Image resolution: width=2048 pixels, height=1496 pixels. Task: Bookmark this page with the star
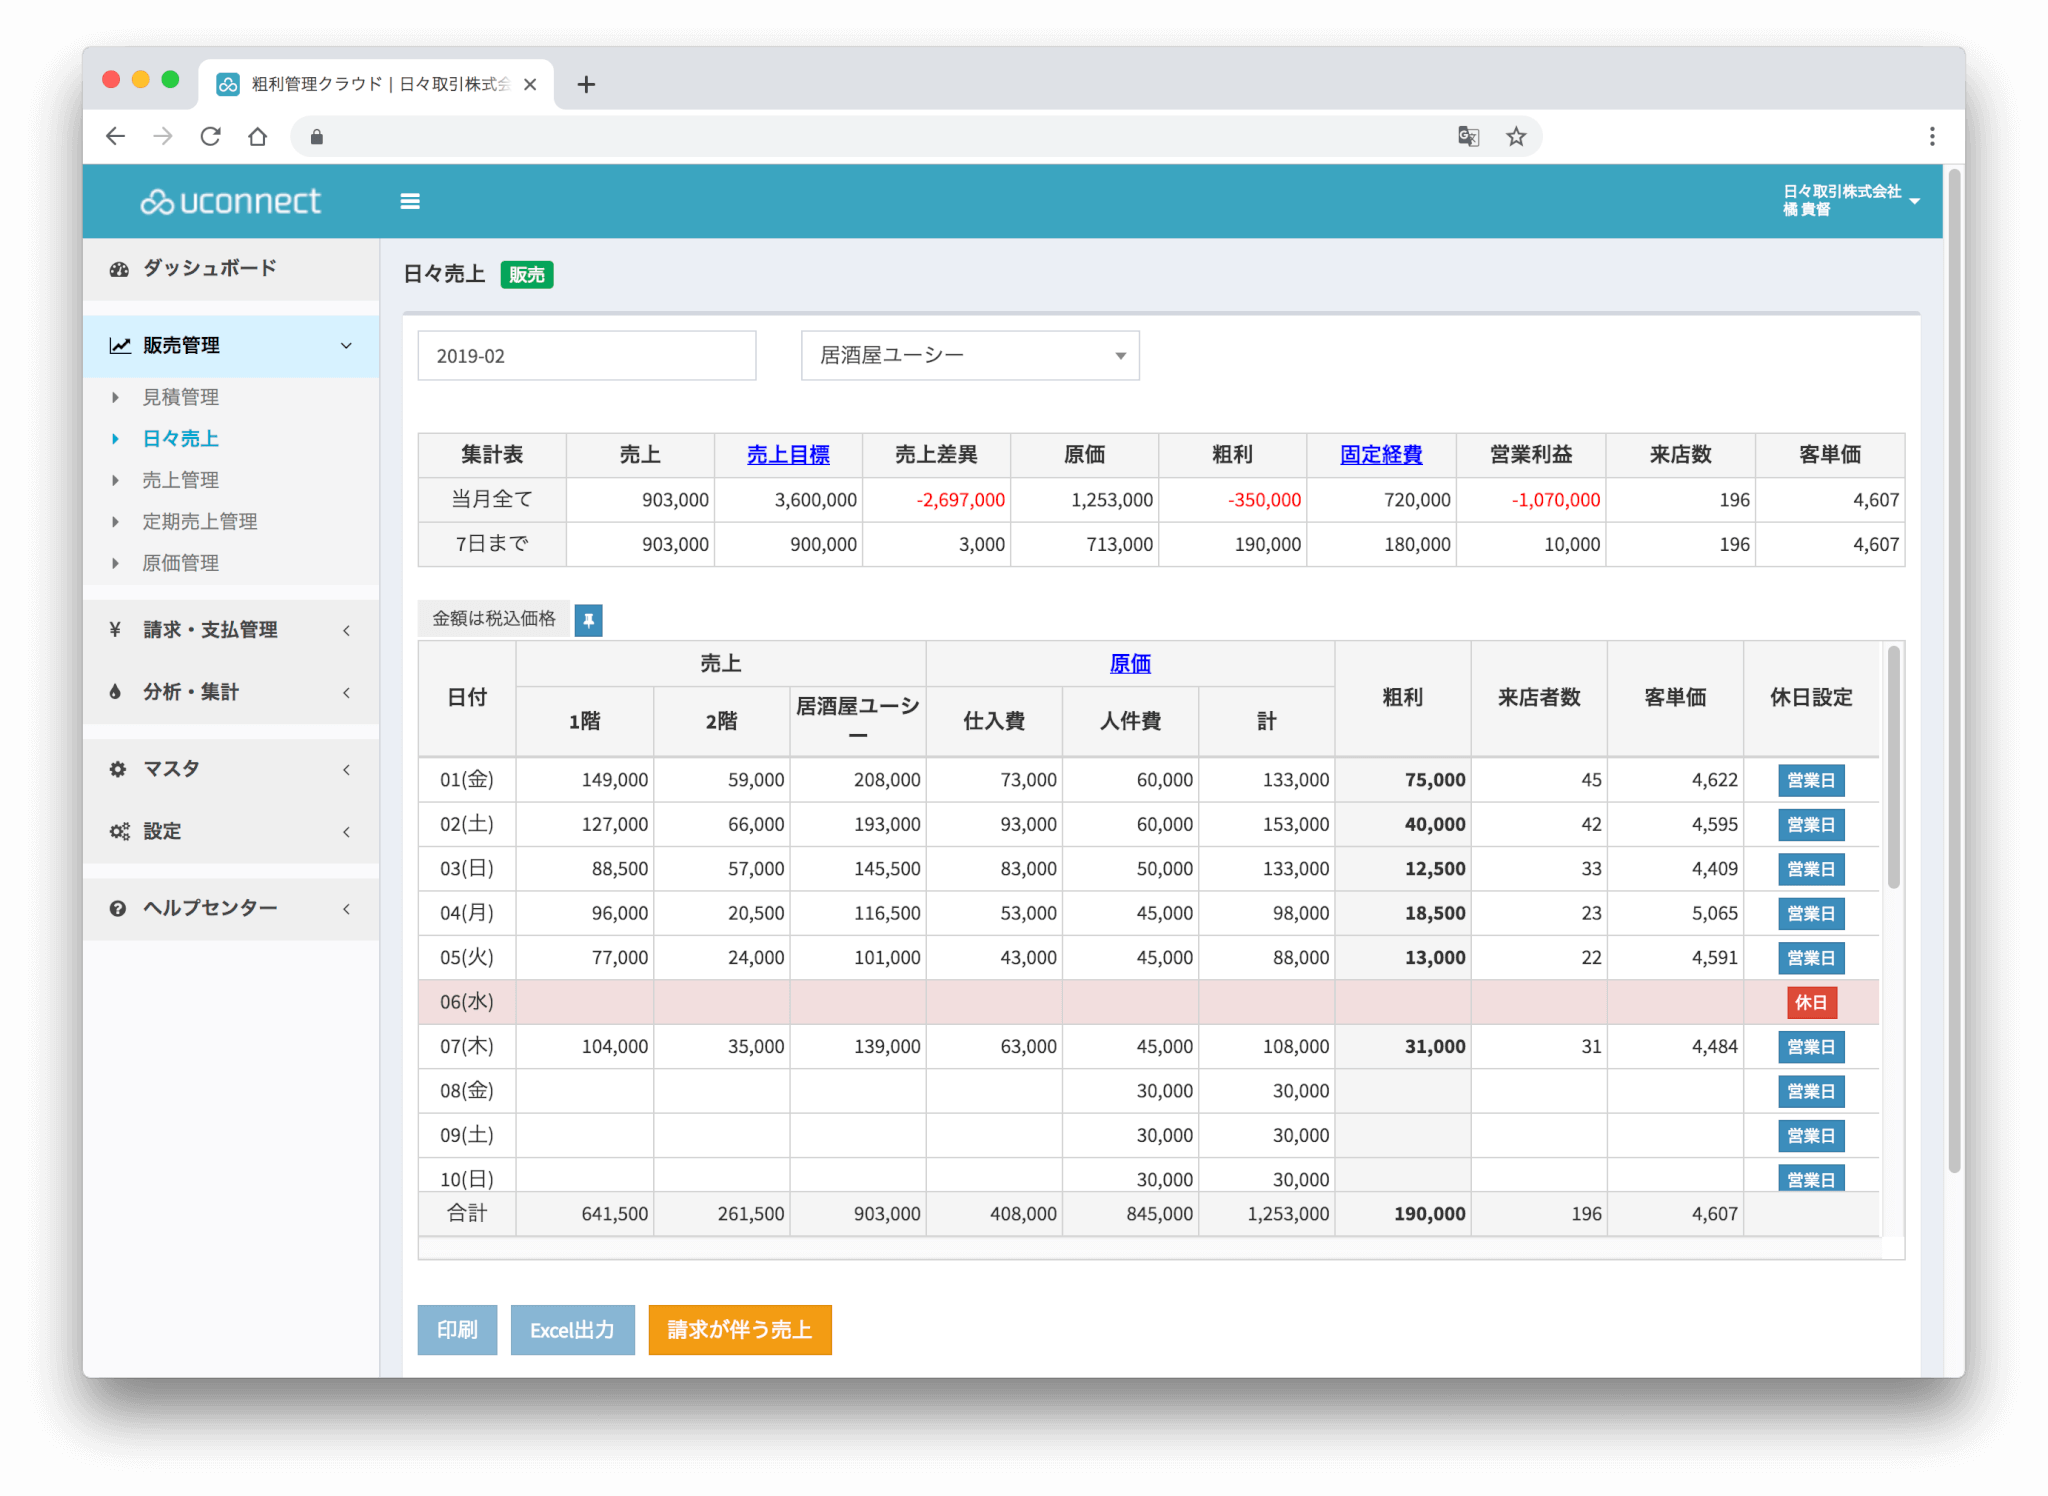click(x=1516, y=137)
